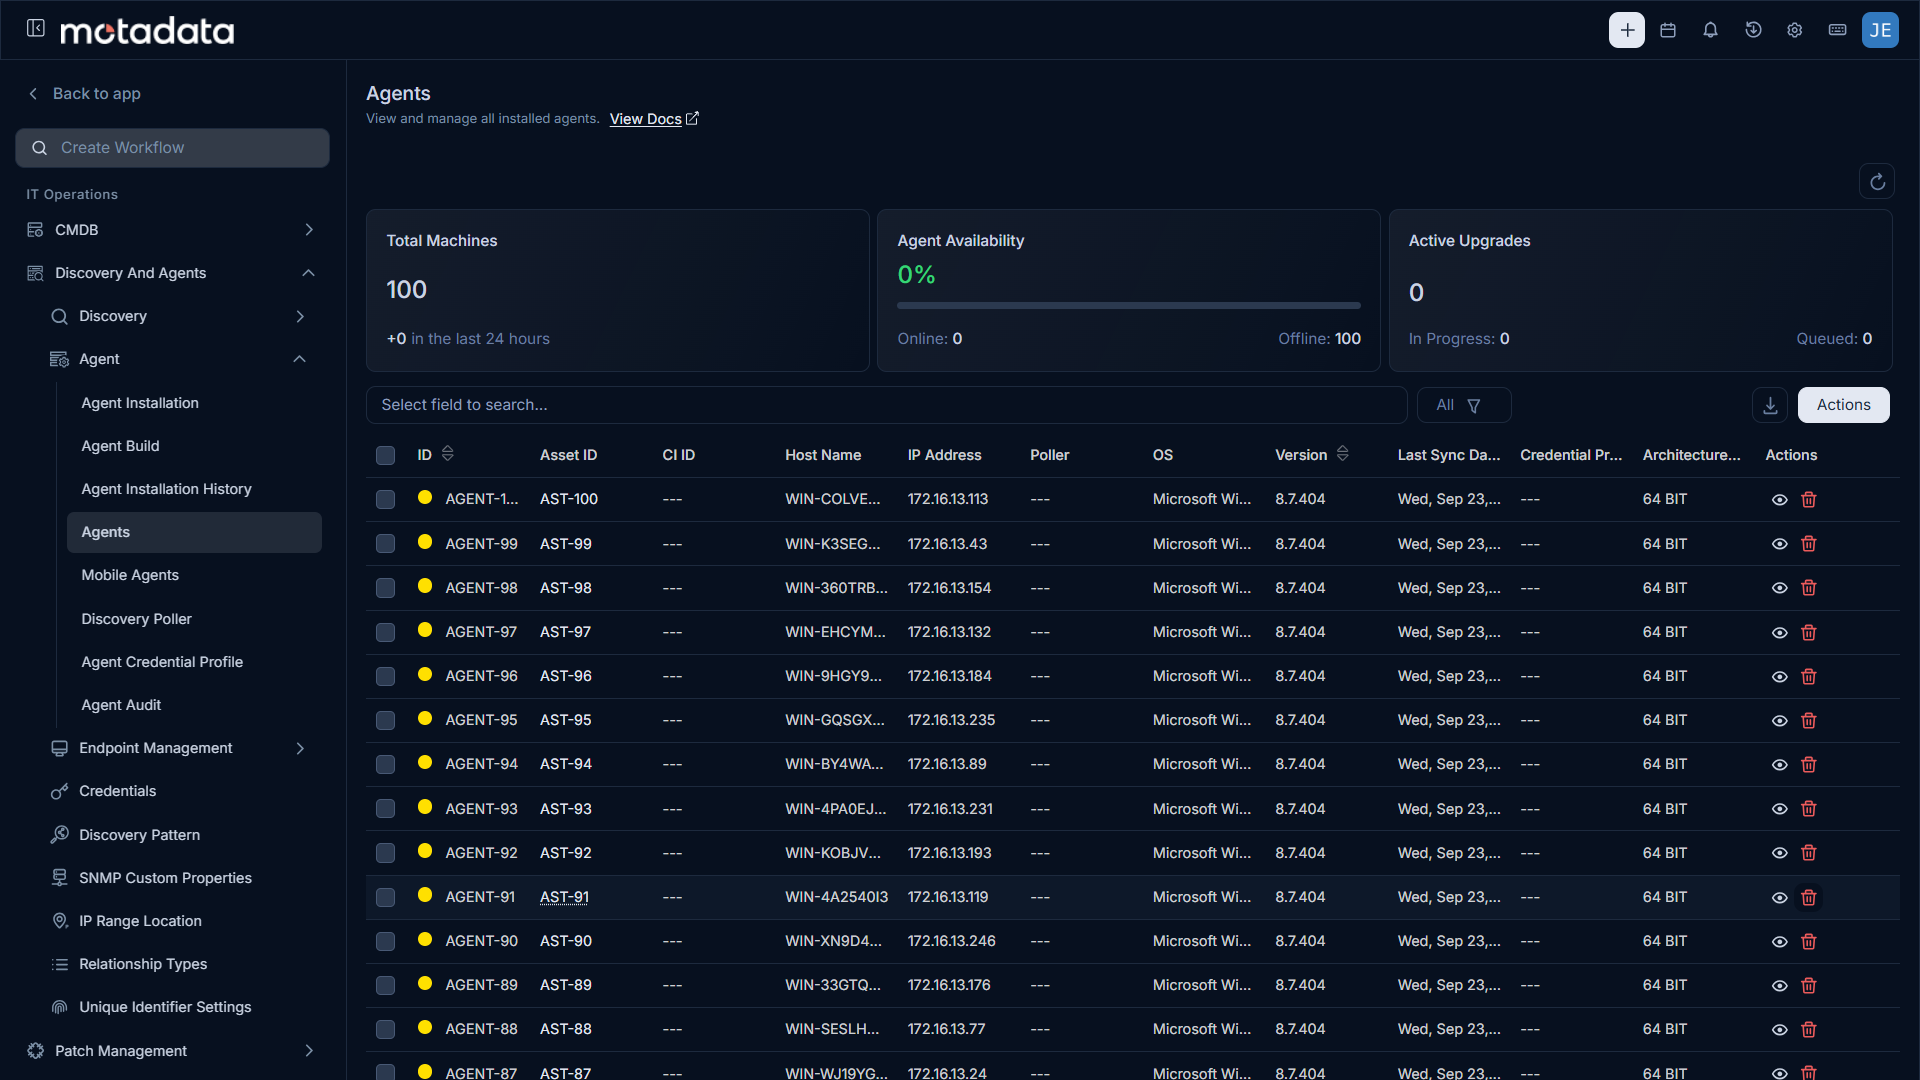This screenshot has width=1920, height=1080.
Task: Click the Actions button
Action: point(1843,405)
